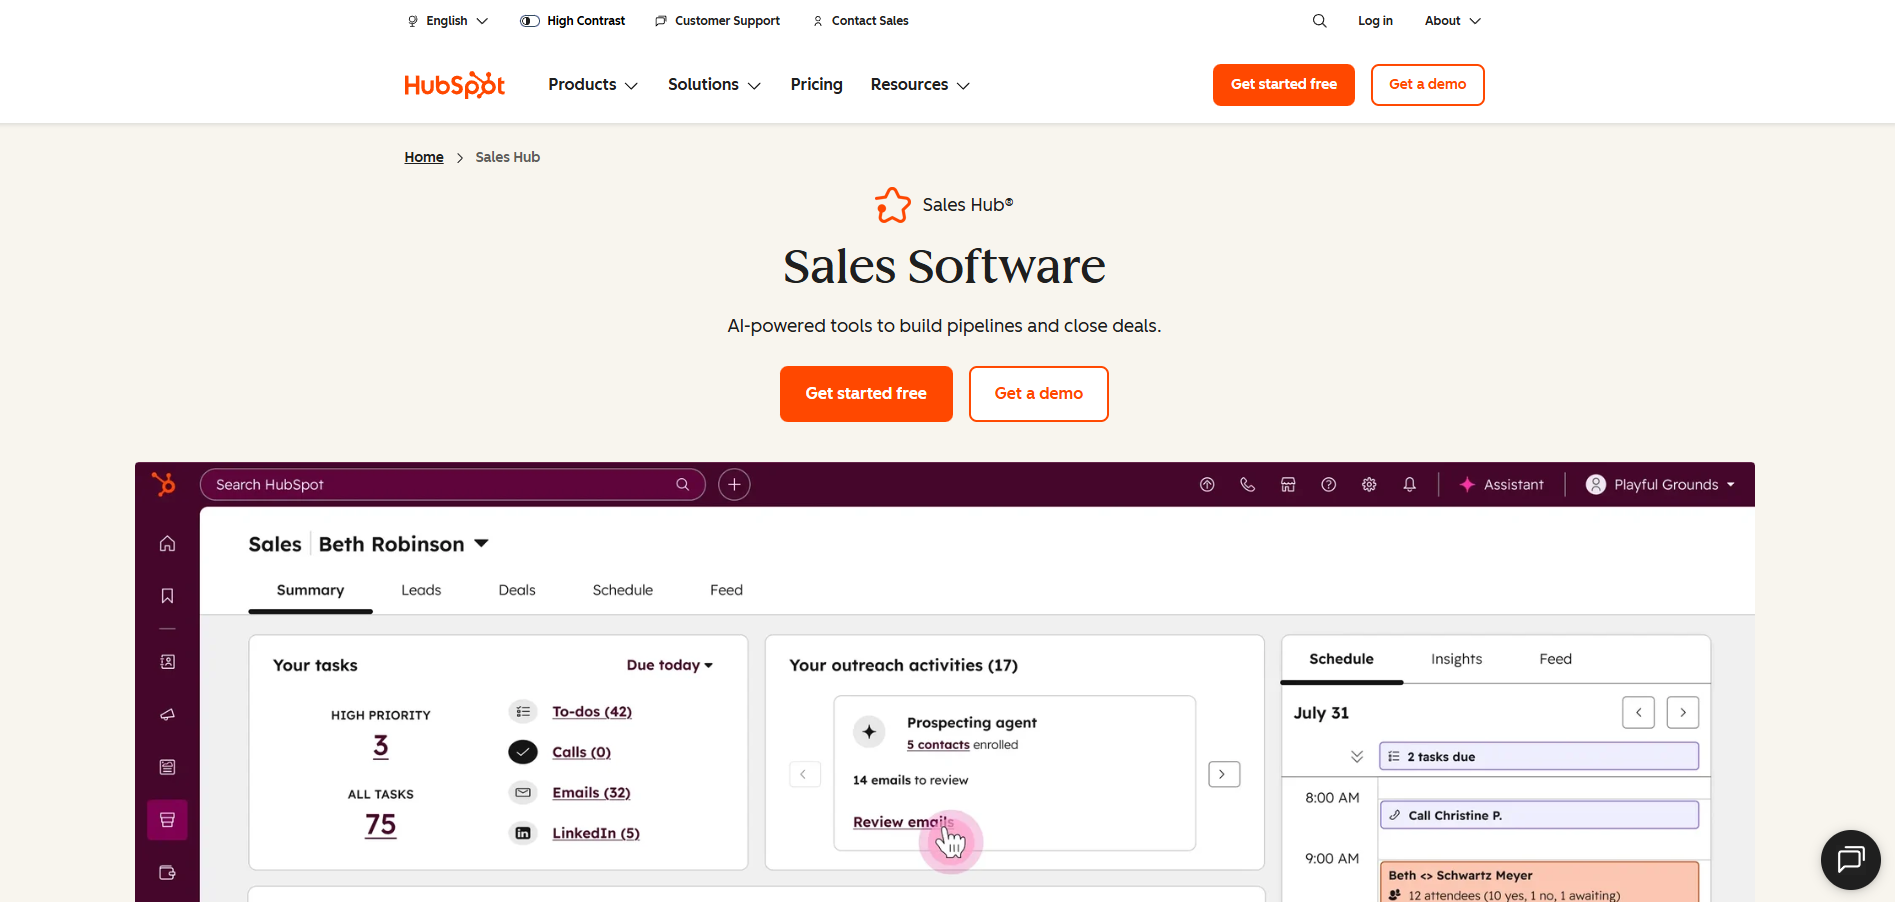Image resolution: width=1895 pixels, height=902 pixels.
Task: Open the Insights tab in side panel
Action: (x=1456, y=659)
